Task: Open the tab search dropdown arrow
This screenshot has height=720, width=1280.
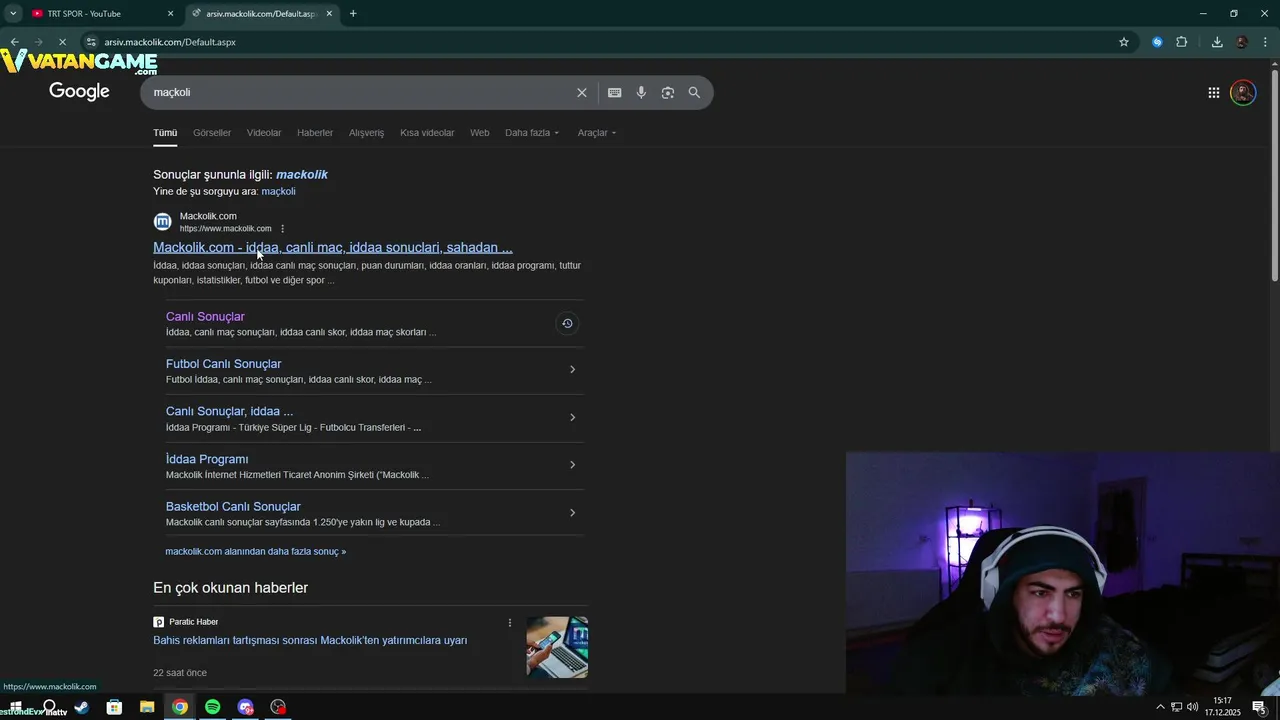Action: (x=13, y=13)
